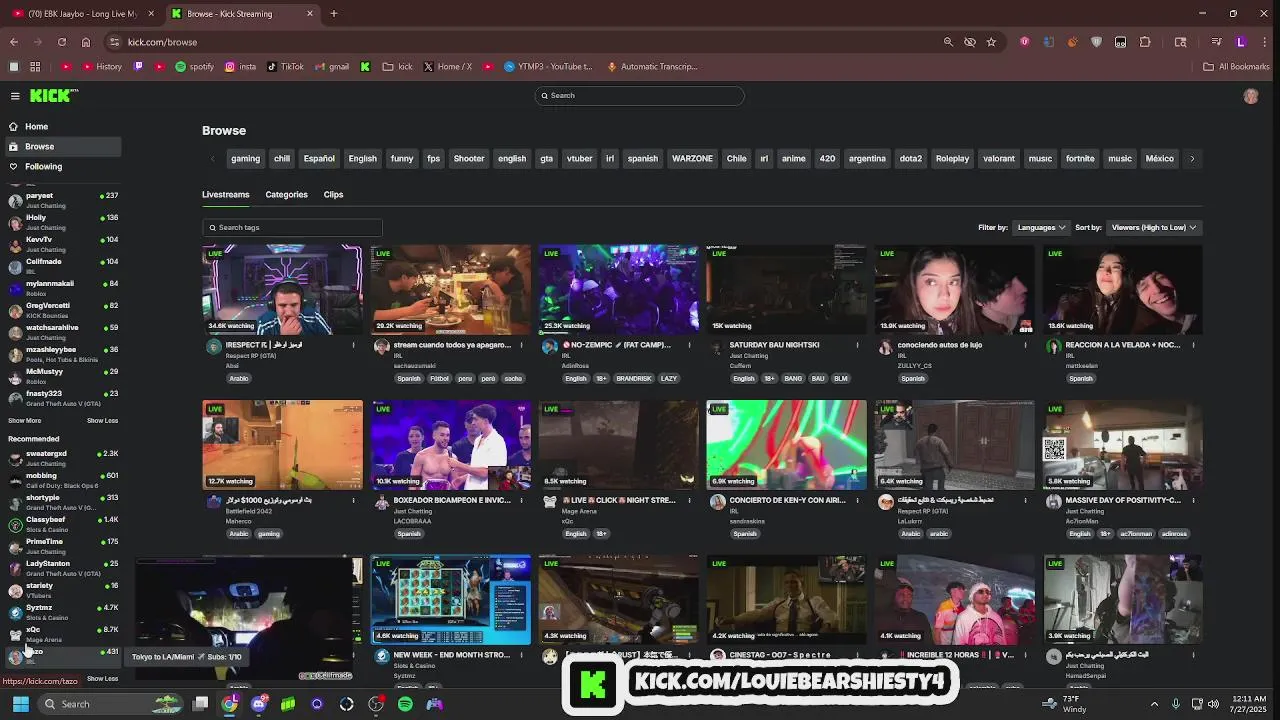
Task: Collapse following list with Show Less
Action: click(x=102, y=420)
